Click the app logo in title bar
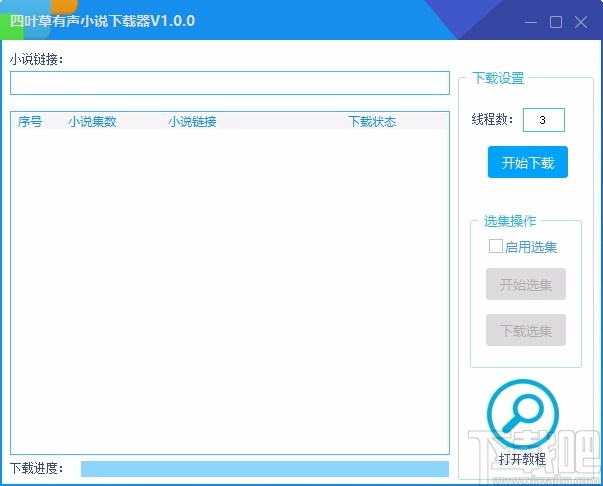 pos(38,19)
